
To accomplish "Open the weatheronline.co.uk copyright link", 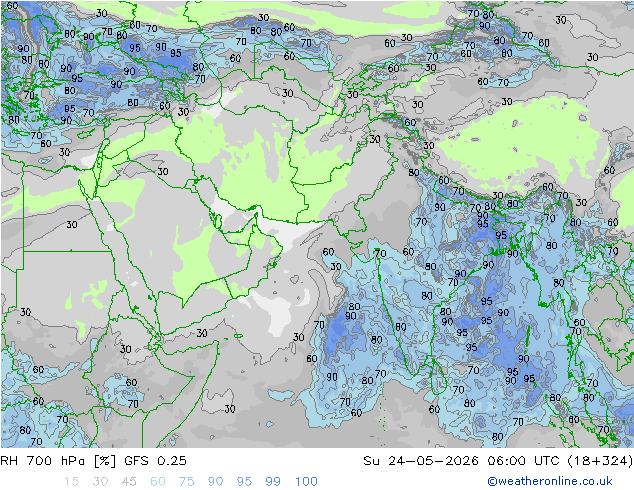I will click(x=550, y=481).
